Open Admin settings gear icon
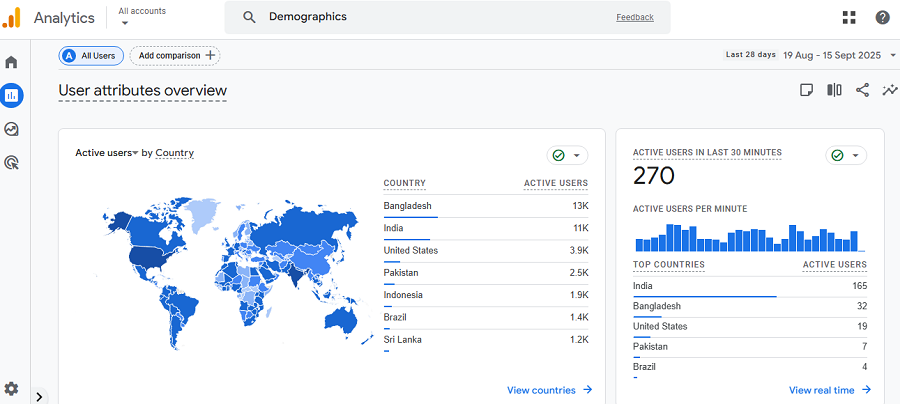The image size is (900, 404). (x=12, y=388)
